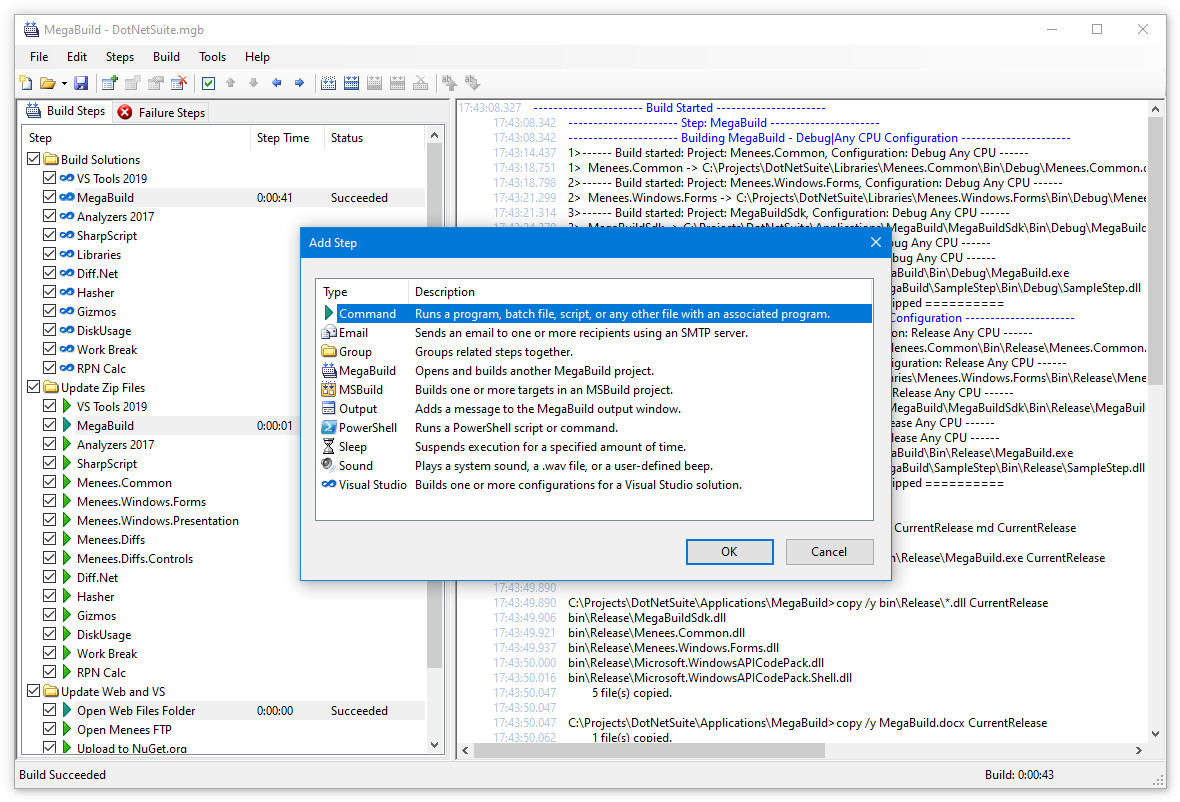This screenshot has width=1180, height=802.
Task: Pick the Visual Studio step type
Action: pos(372,484)
